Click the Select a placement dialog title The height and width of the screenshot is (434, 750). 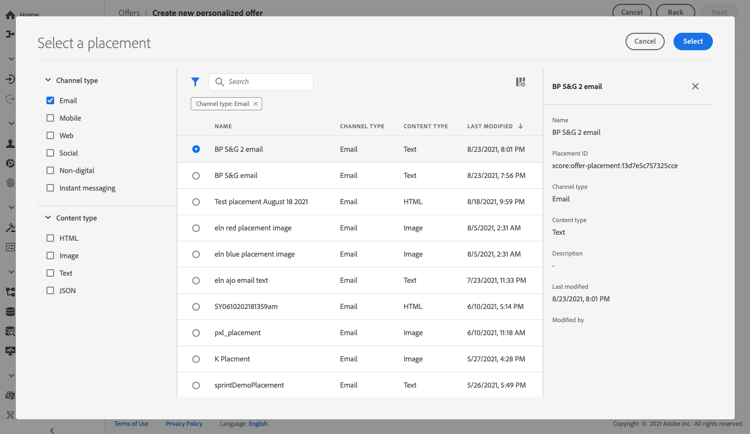tap(94, 43)
